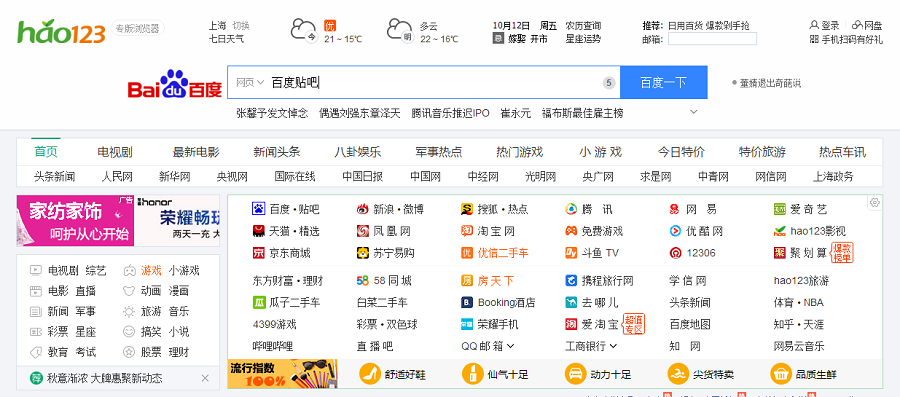Click the 免费游戏 gamepad icon
This screenshot has width=900, height=397.
[571, 231]
